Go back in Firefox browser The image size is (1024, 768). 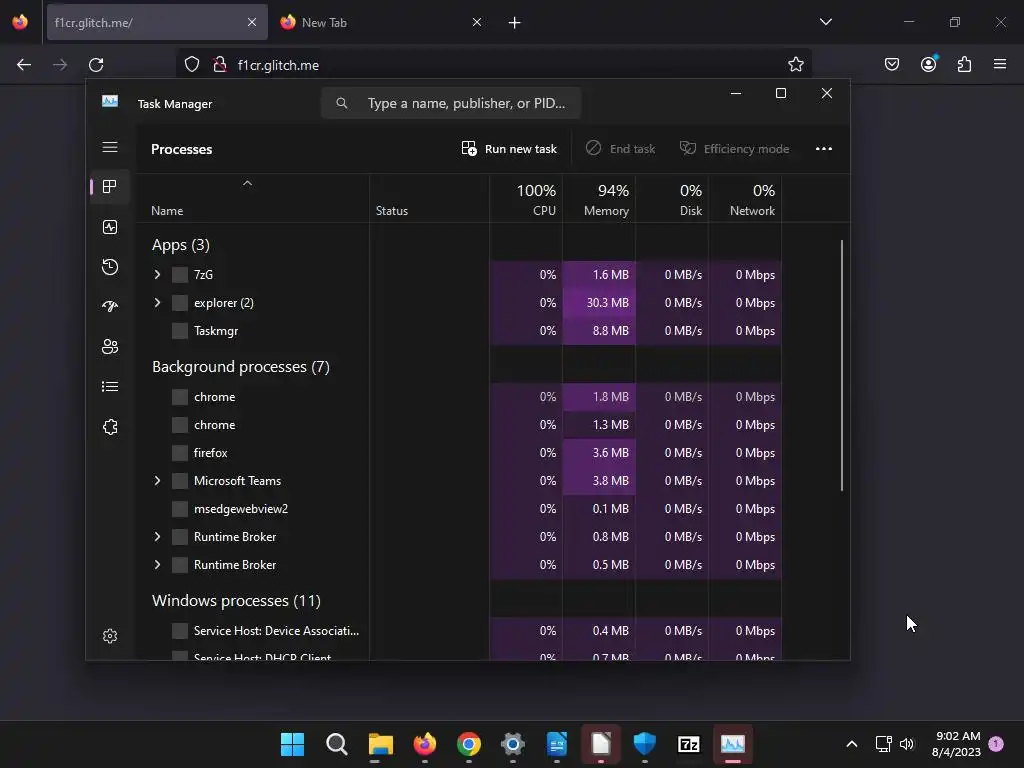(24, 65)
